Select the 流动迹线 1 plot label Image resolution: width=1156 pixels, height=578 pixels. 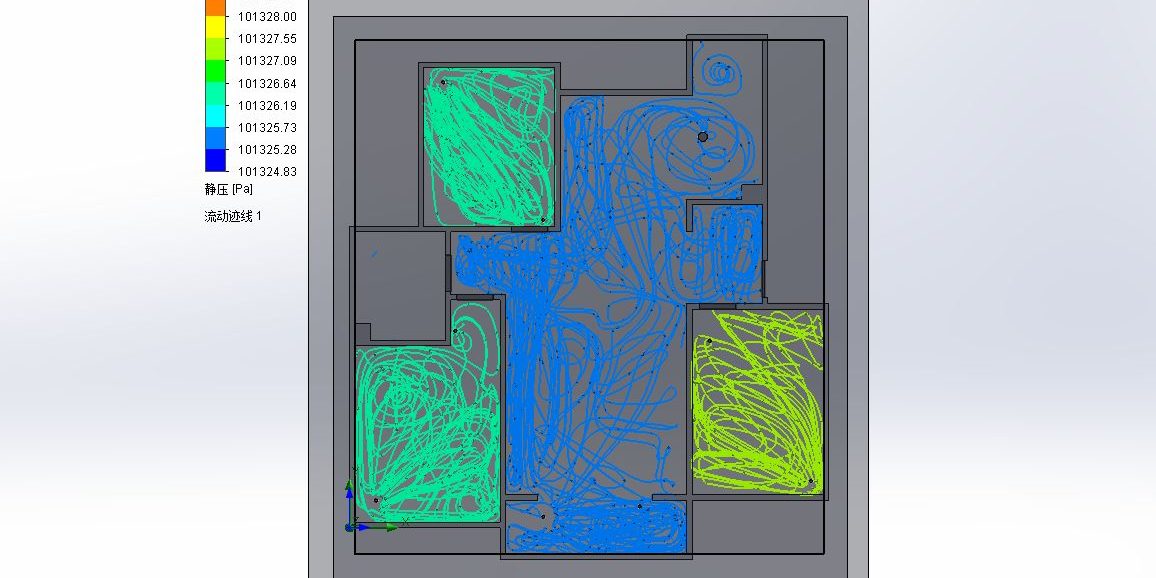[233, 216]
